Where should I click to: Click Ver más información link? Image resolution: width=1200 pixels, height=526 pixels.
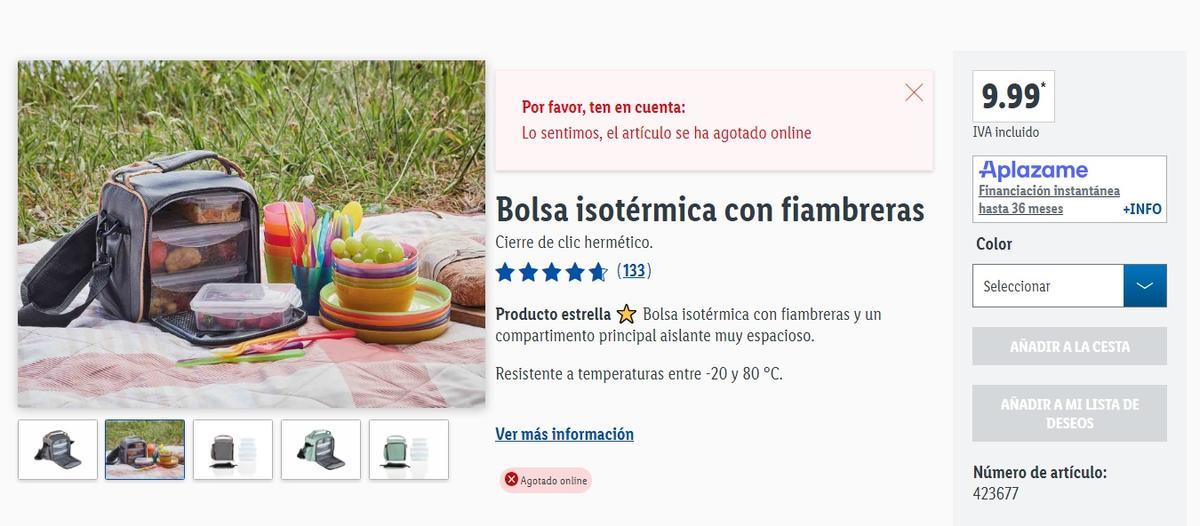[564, 434]
